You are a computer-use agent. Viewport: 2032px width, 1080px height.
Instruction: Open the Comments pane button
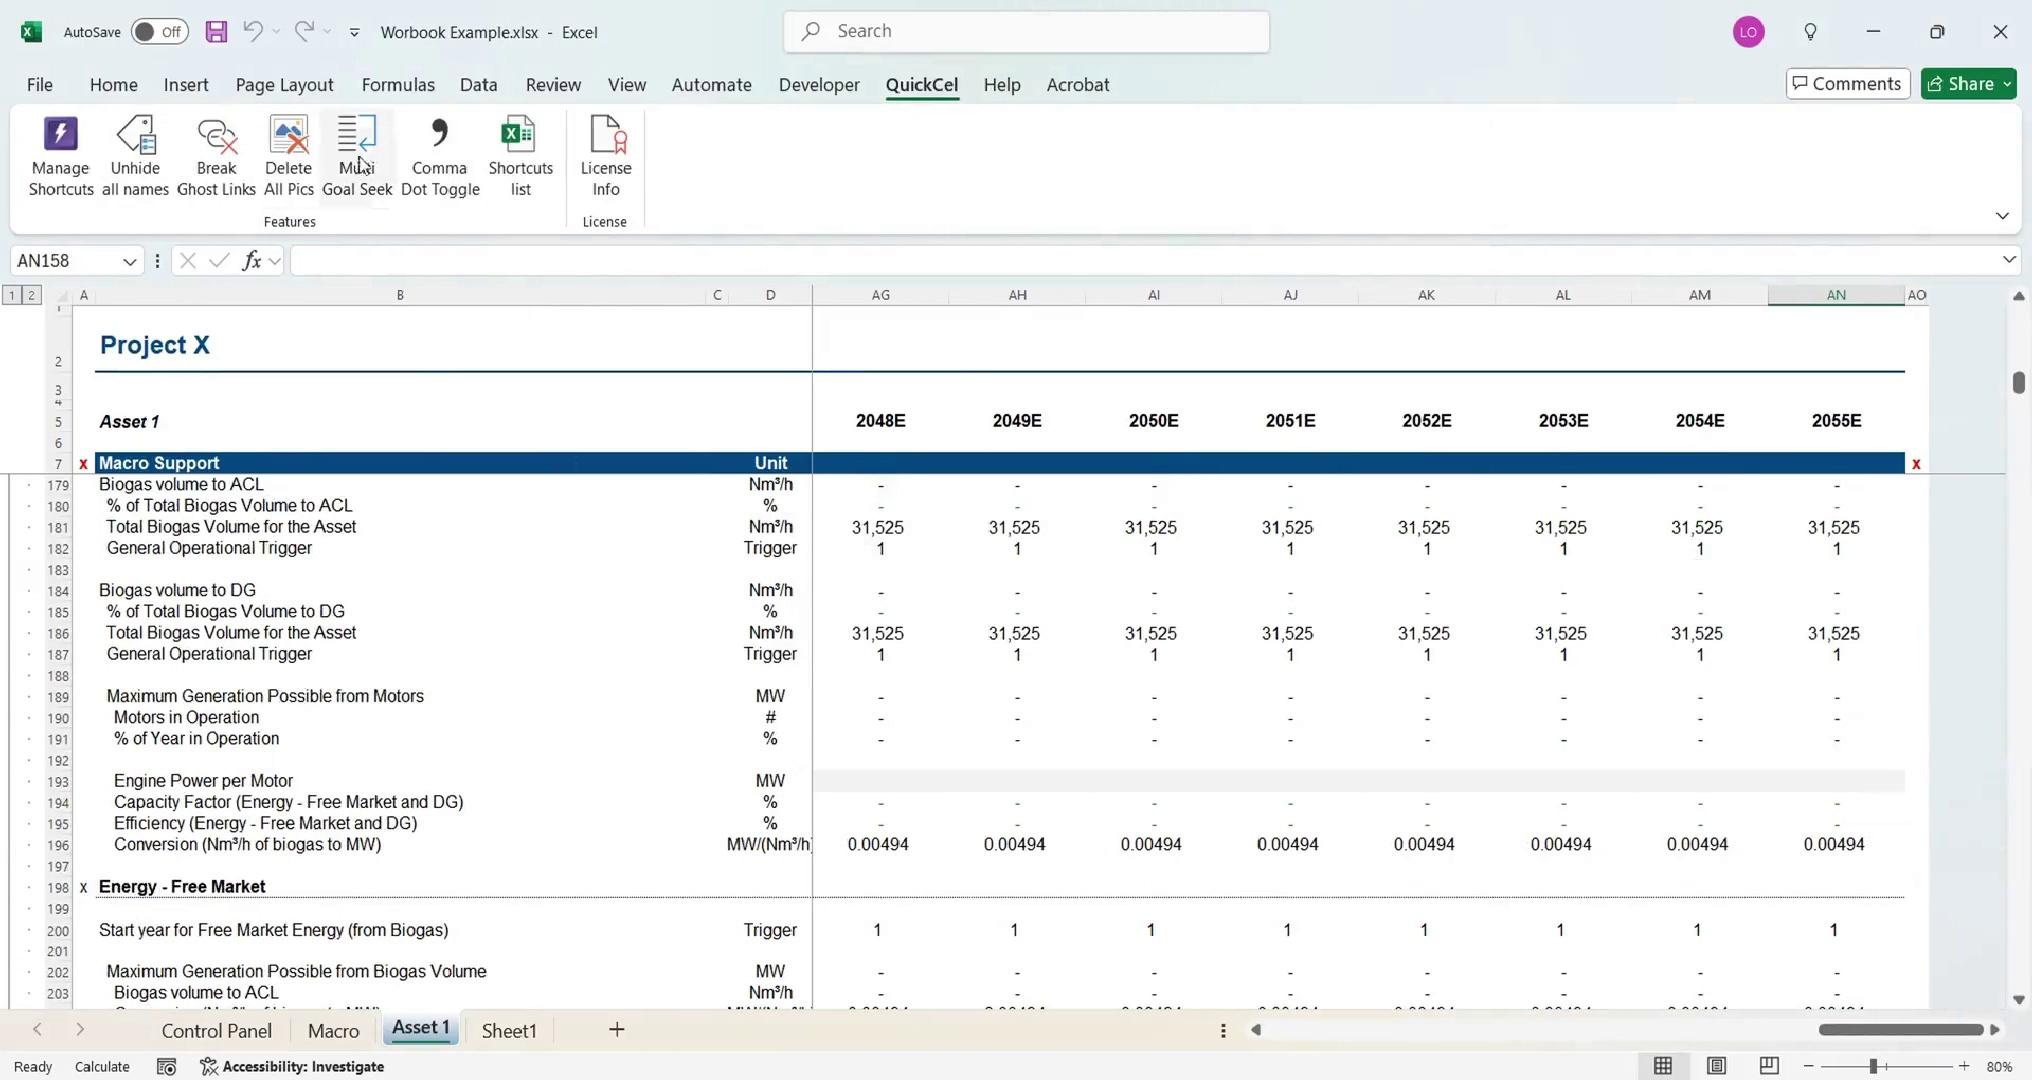pyautogui.click(x=1847, y=84)
